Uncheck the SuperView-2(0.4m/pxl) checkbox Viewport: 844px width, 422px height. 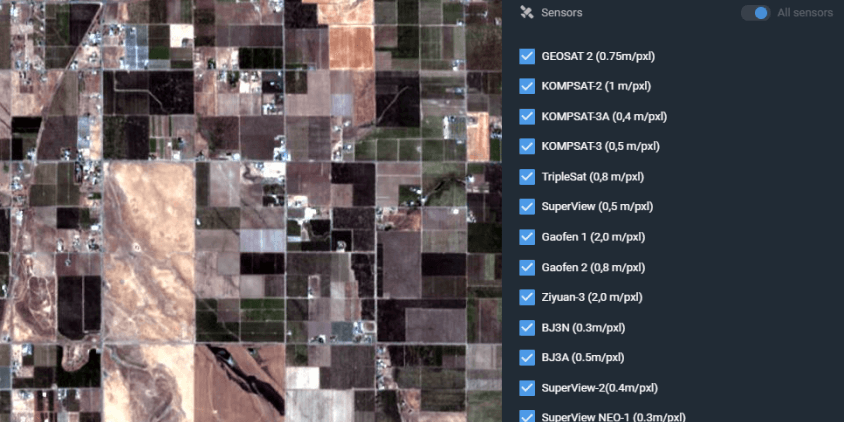[x=527, y=388]
